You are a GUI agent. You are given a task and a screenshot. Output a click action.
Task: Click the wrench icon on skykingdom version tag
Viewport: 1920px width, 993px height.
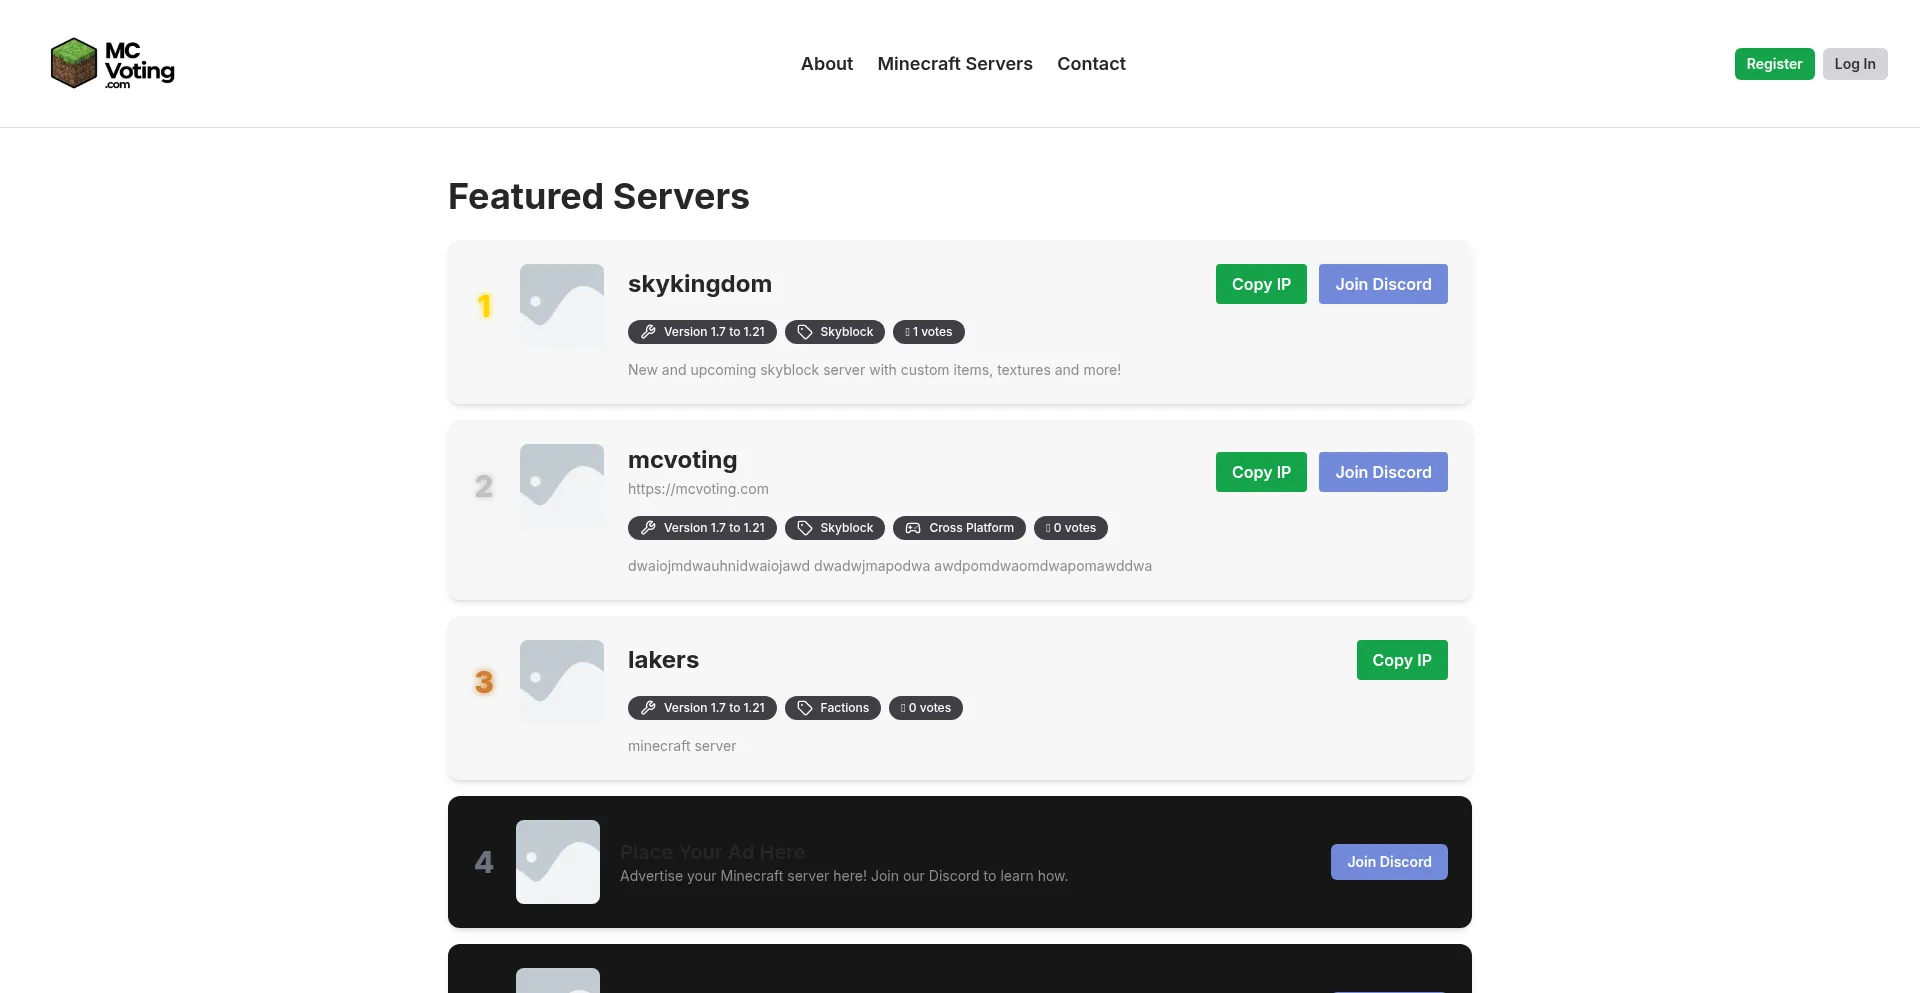(648, 332)
